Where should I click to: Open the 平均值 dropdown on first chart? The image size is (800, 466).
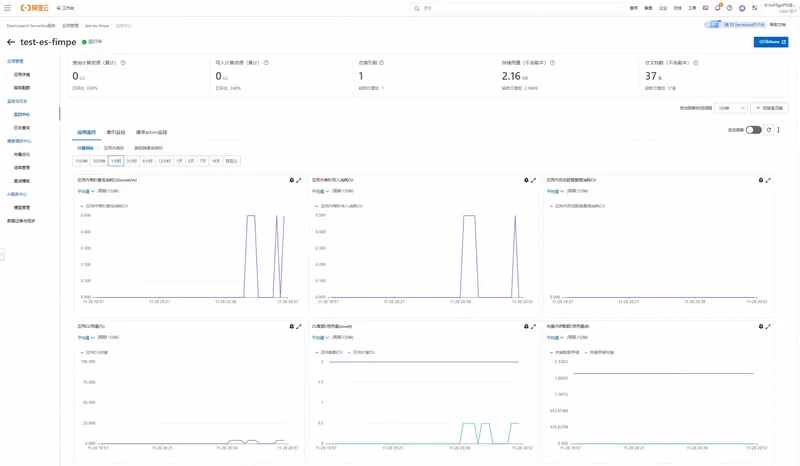pos(85,191)
